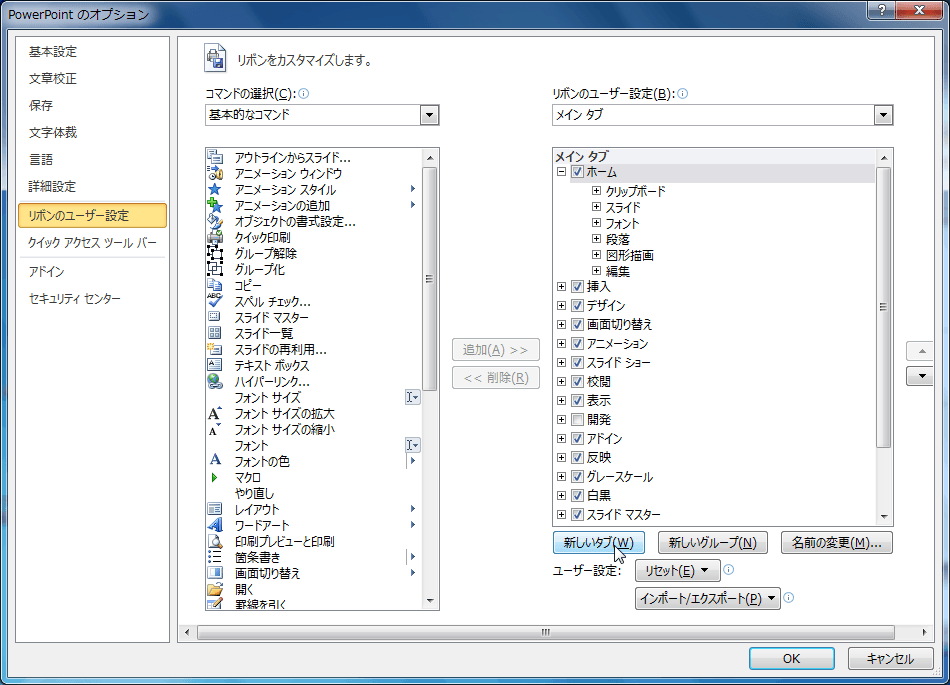Click the 名前の変更 button

click(837, 543)
